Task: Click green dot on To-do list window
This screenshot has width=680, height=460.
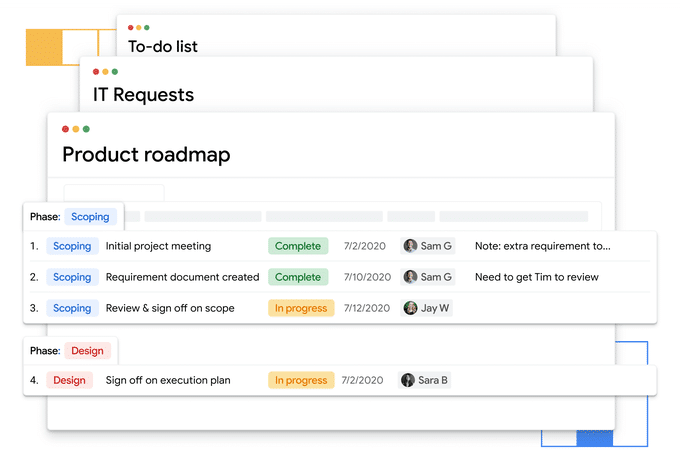Action: [147, 27]
